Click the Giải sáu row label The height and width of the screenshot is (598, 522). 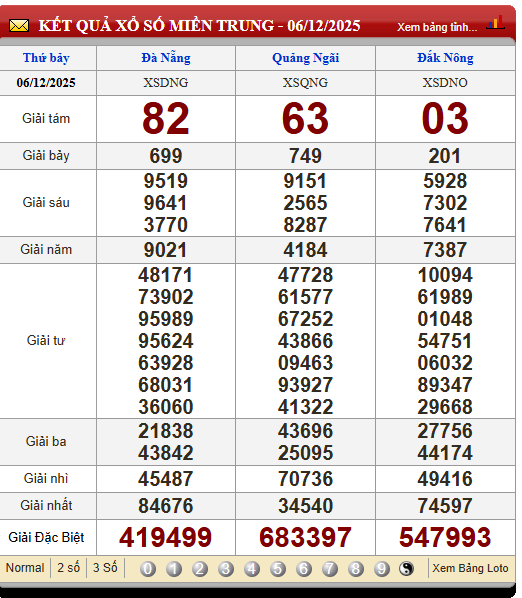(46, 203)
